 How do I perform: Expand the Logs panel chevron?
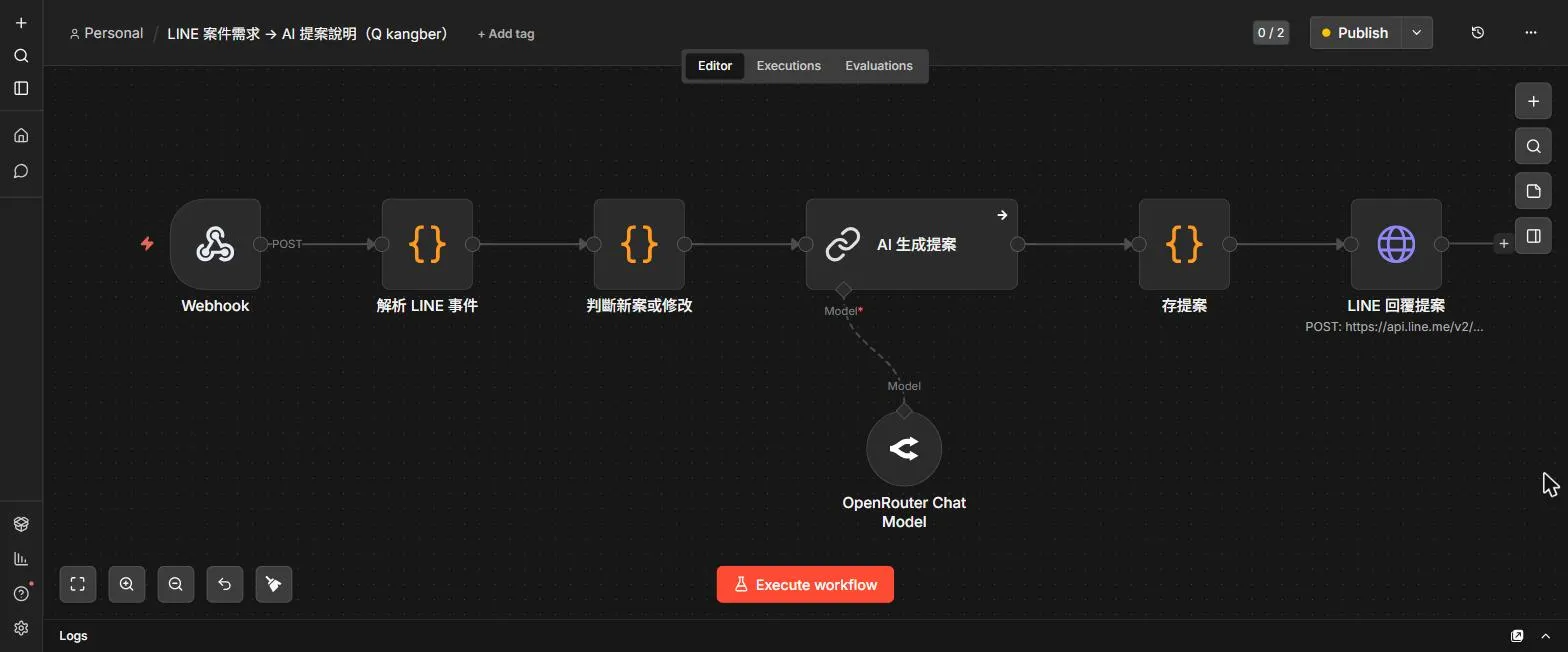coord(1546,636)
